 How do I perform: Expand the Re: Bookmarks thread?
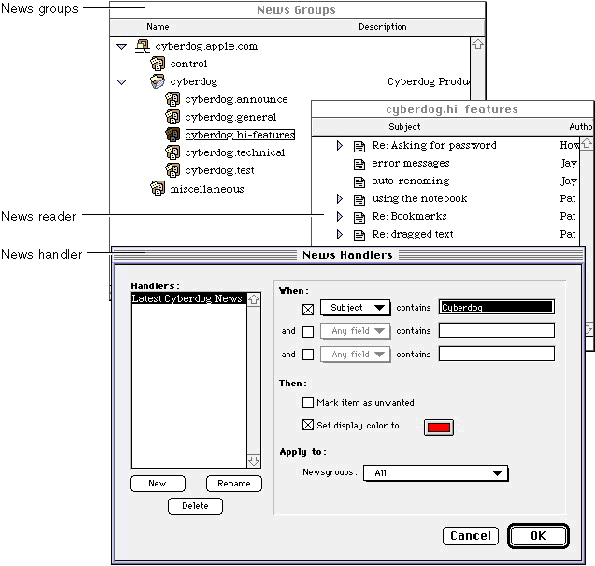340,217
